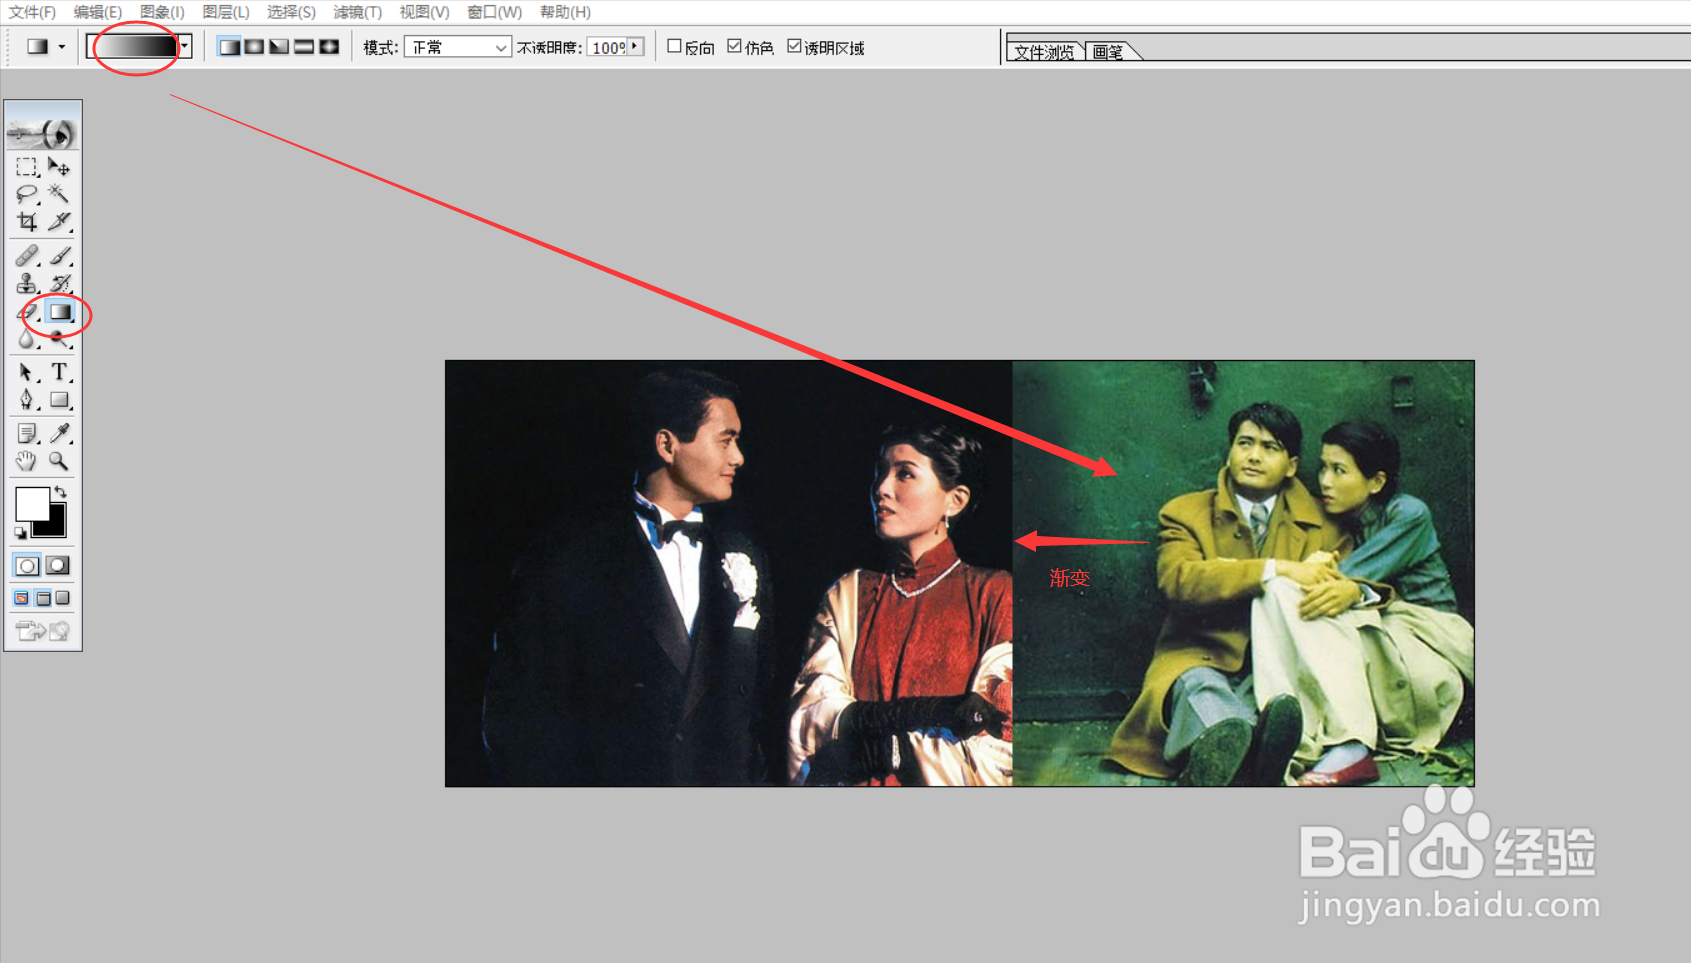
Task: Select the Slice tool
Action: (x=59, y=221)
